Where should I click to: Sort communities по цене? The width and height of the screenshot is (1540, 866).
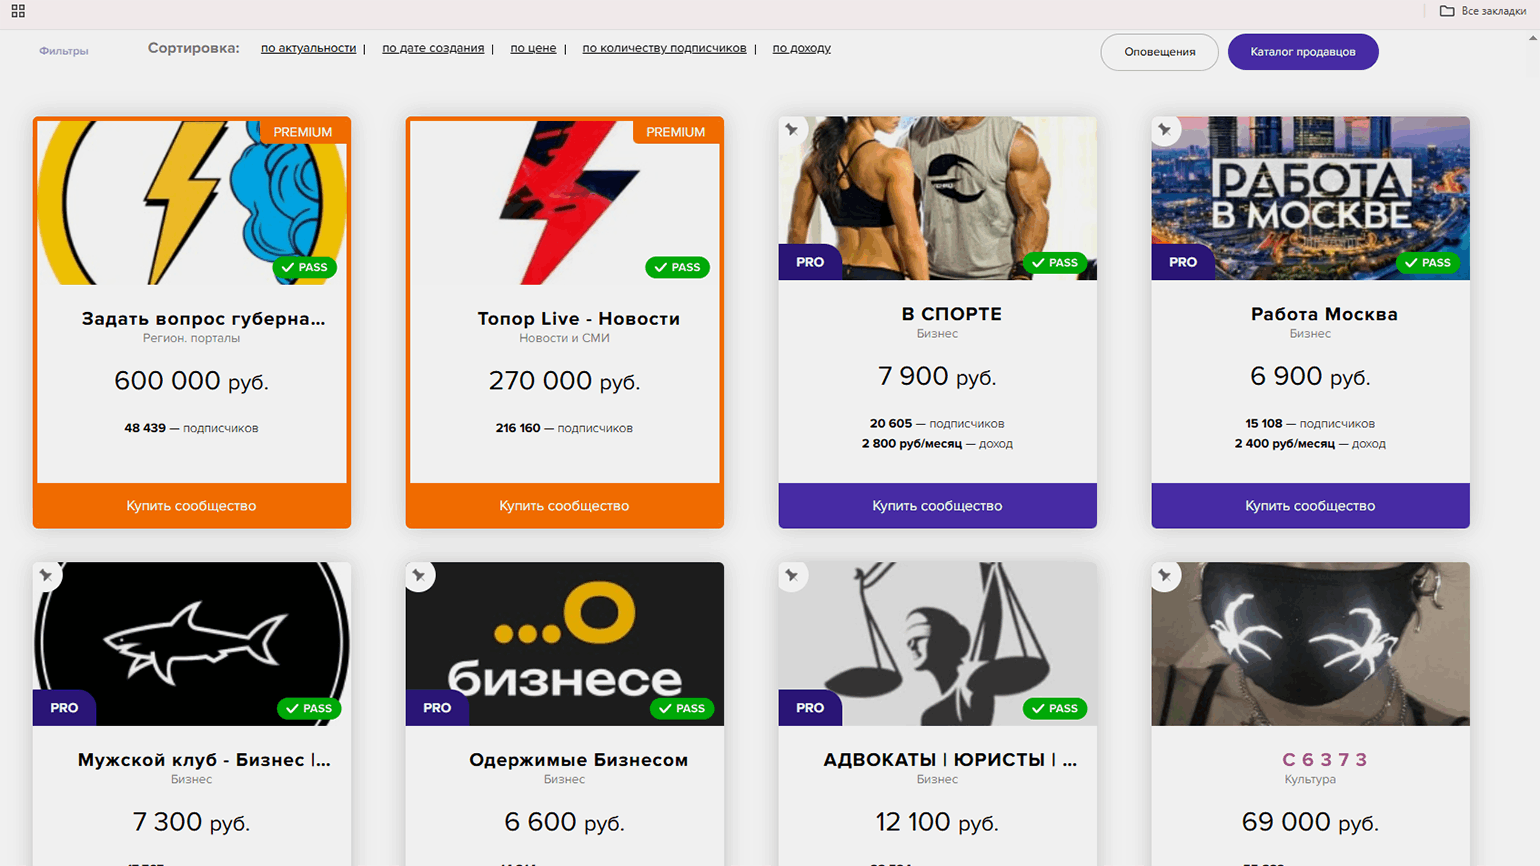pyautogui.click(x=533, y=48)
